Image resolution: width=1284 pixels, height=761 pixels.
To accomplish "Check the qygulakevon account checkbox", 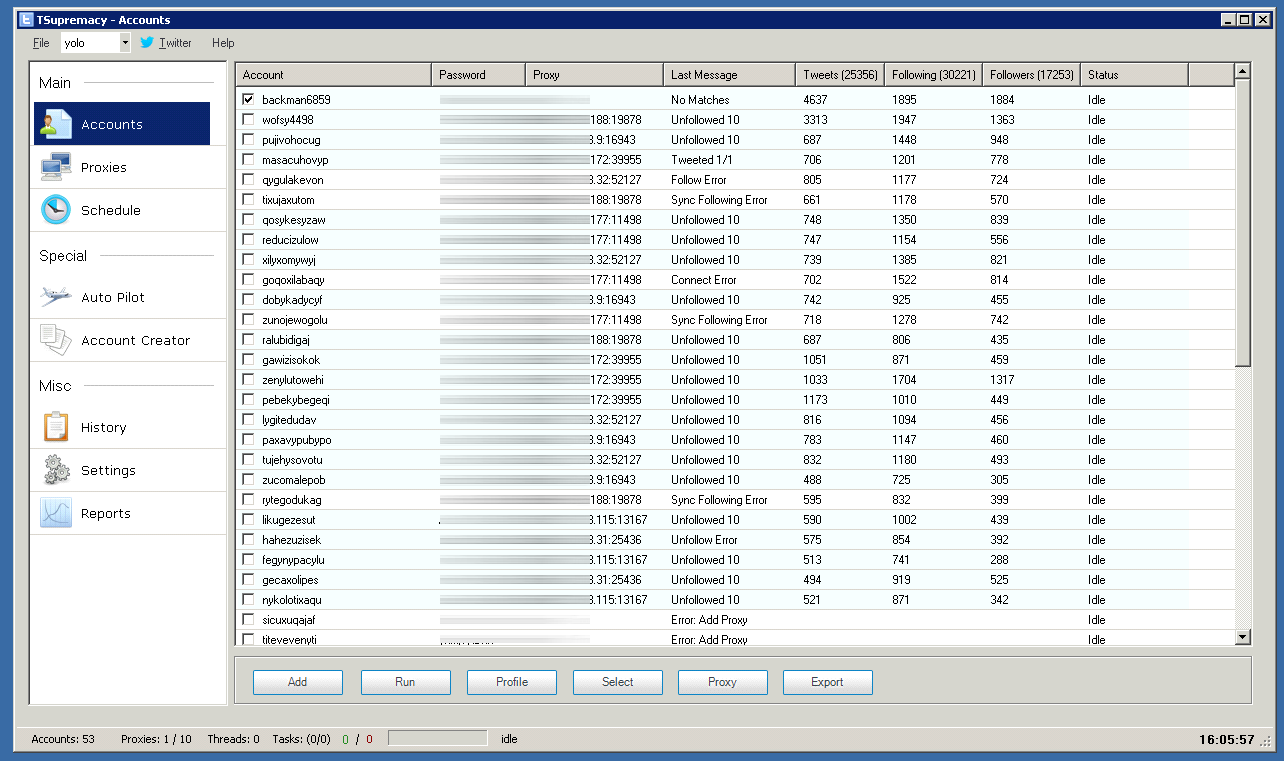I will (248, 180).
